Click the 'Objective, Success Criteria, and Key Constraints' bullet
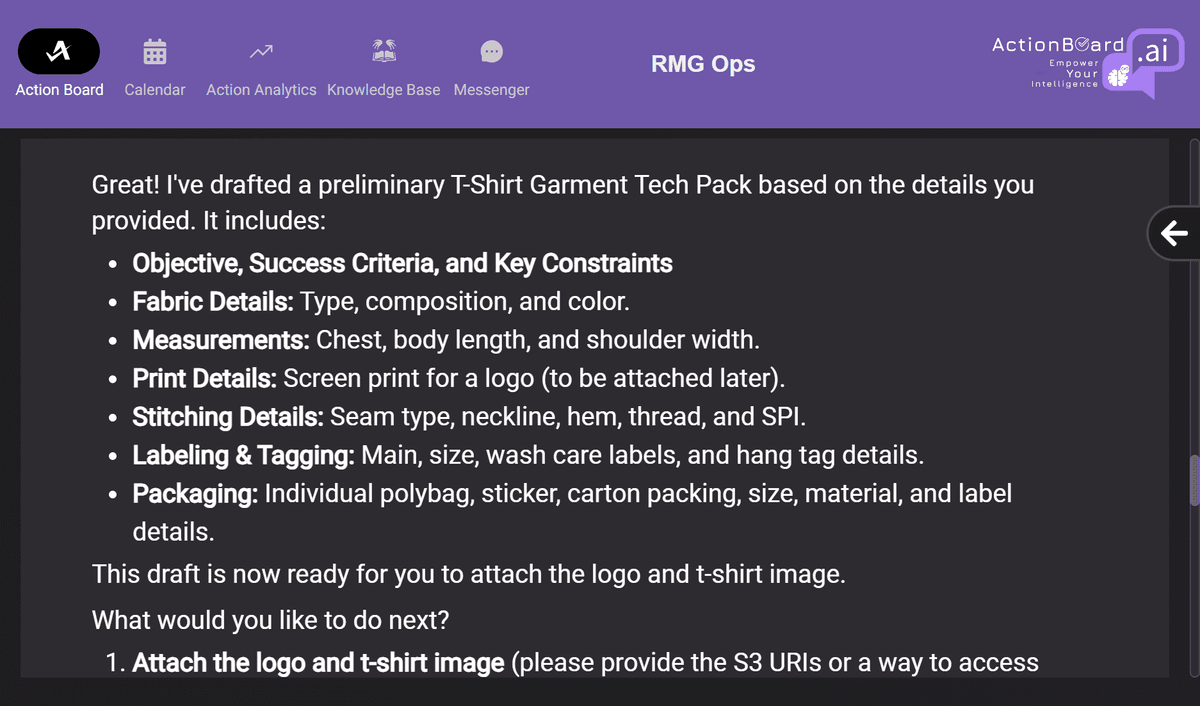This screenshot has height=706, width=1200. click(402, 263)
